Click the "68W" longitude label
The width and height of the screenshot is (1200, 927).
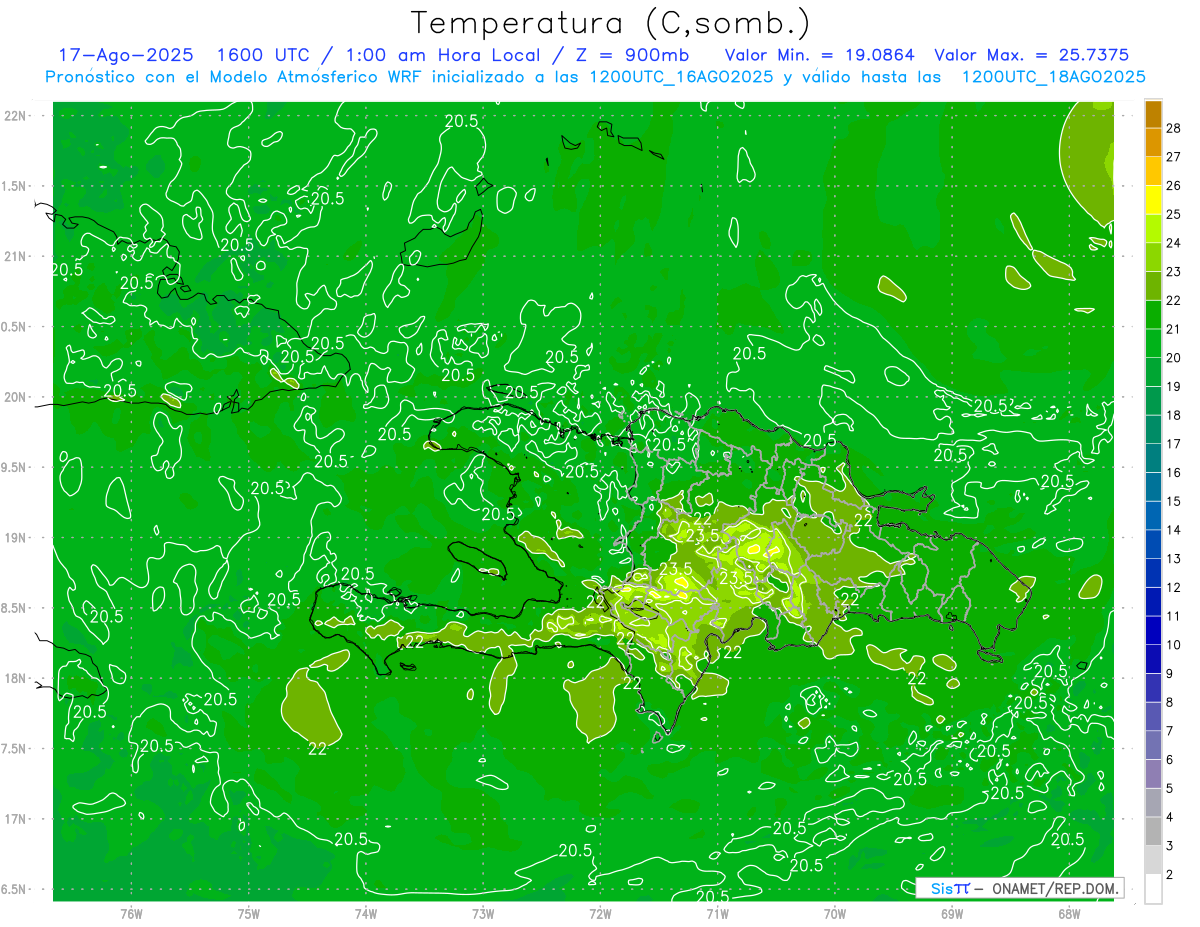[x=1069, y=913]
